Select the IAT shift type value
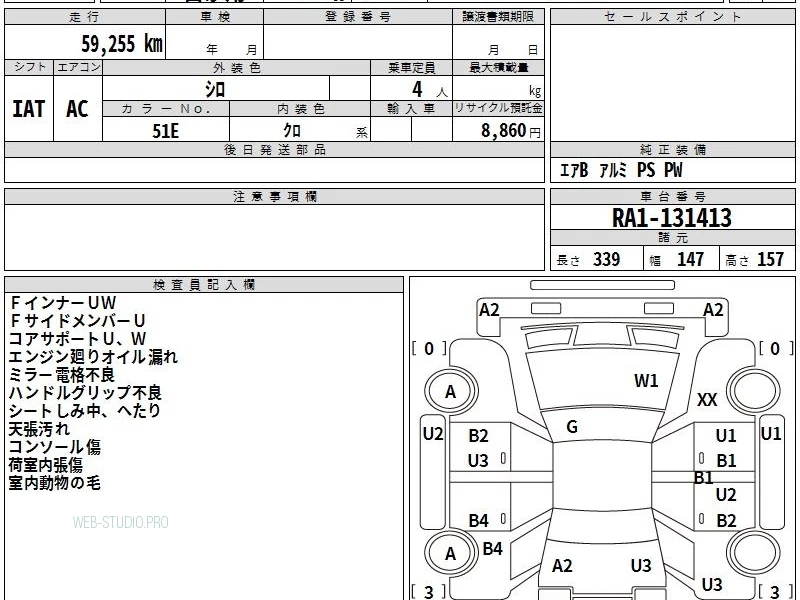The width and height of the screenshot is (800, 600). pyautogui.click(x=29, y=109)
